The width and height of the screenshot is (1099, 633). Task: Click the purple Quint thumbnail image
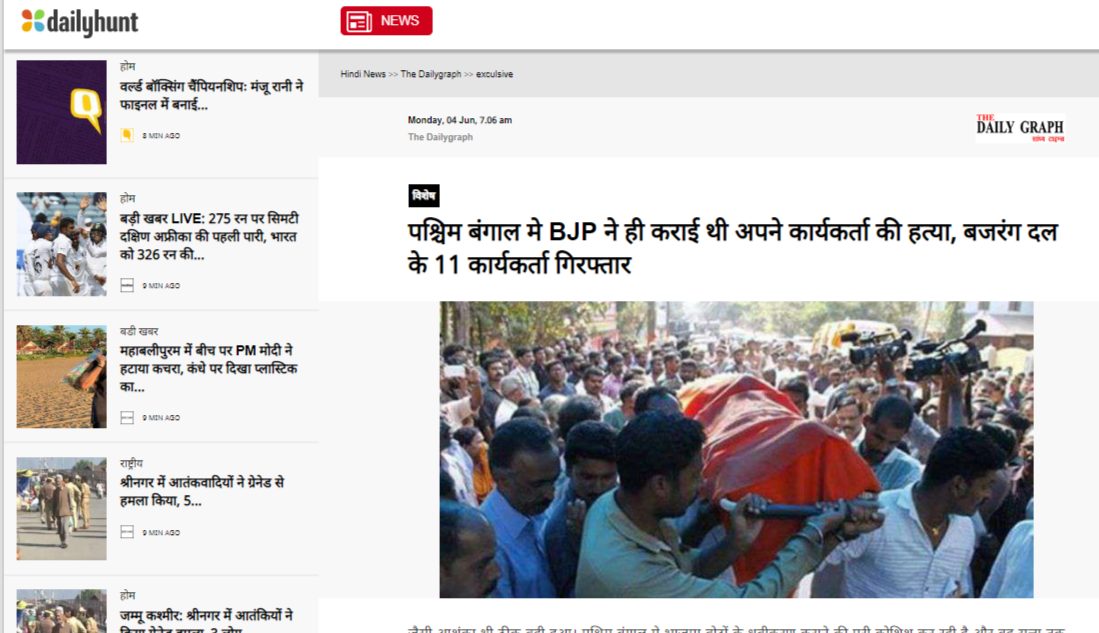62,112
